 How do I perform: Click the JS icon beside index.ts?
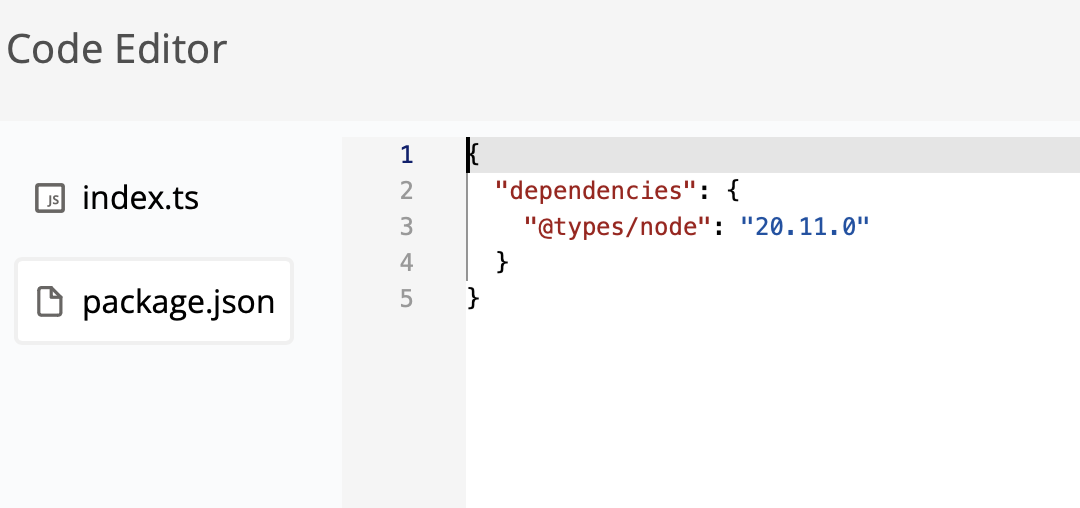[x=49, y=198]
